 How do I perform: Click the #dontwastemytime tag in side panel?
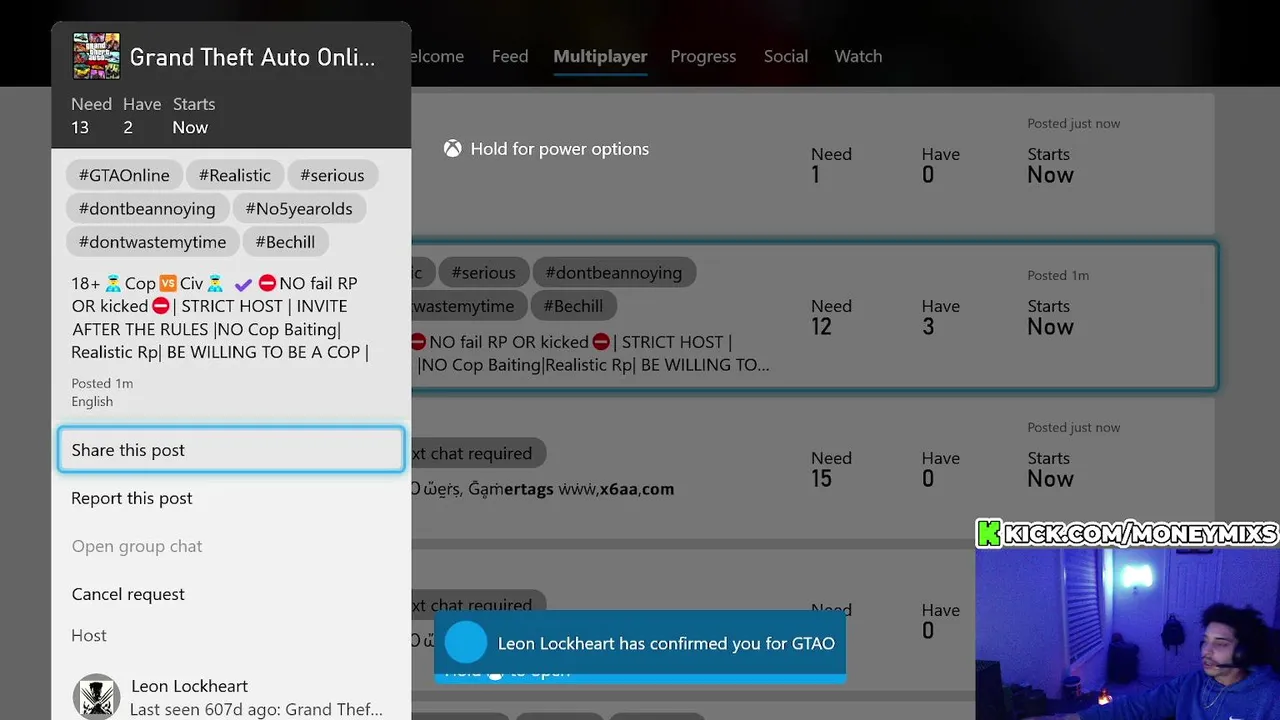152,242
